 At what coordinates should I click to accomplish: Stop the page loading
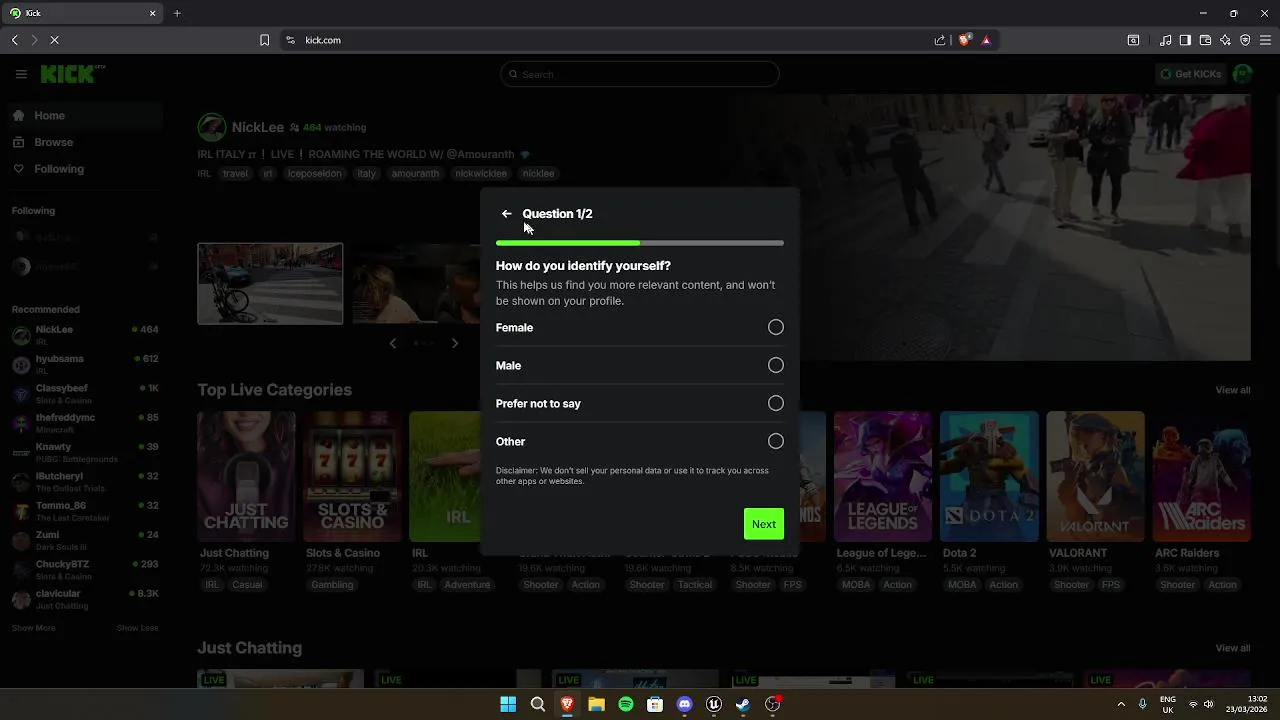pyautogui.click(x=54, y=40)
